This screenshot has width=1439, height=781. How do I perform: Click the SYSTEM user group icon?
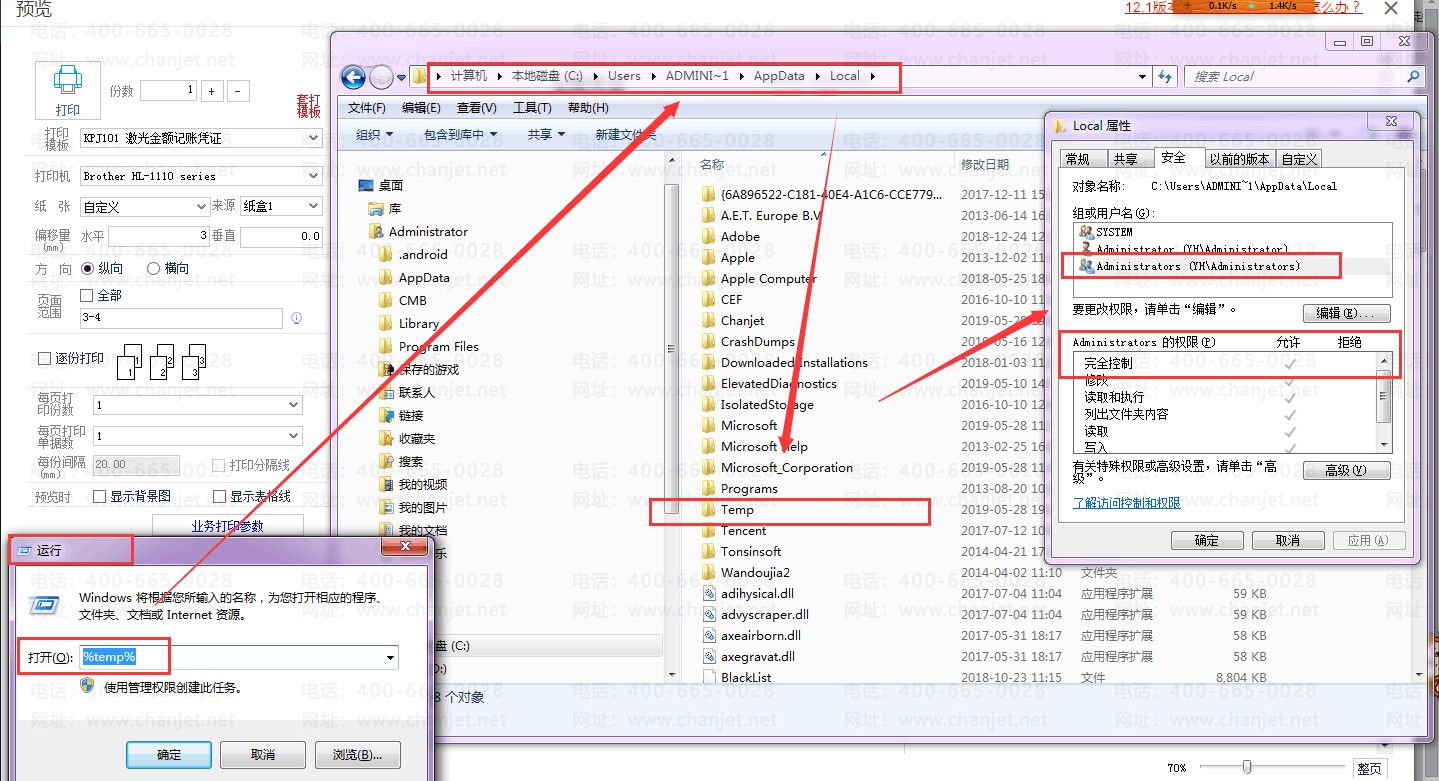tap(1087, 232)
